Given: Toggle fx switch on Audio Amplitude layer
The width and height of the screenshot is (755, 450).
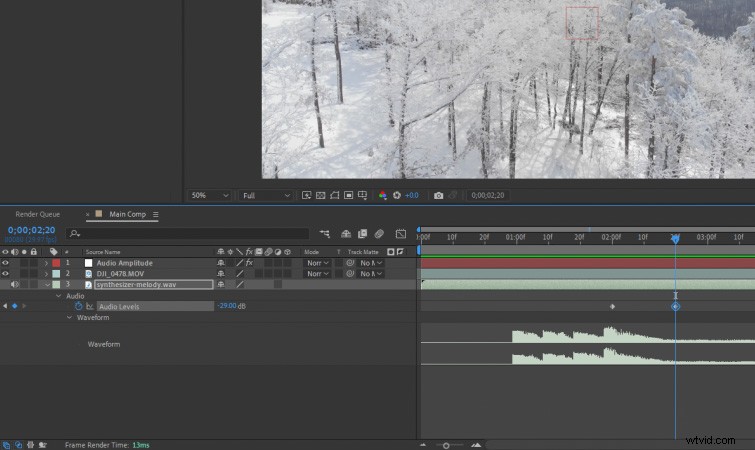Looking at the screenshot, I should pyautogui.click(x=249, y=263).
